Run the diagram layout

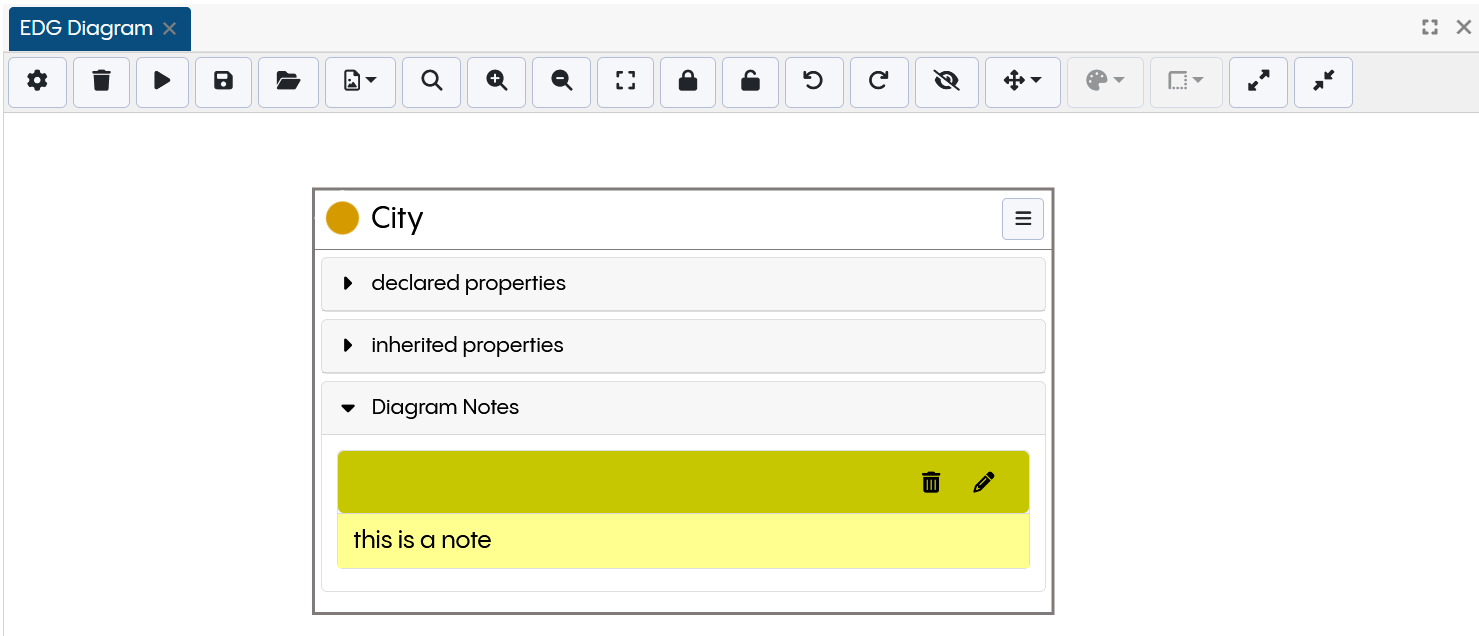162,82
